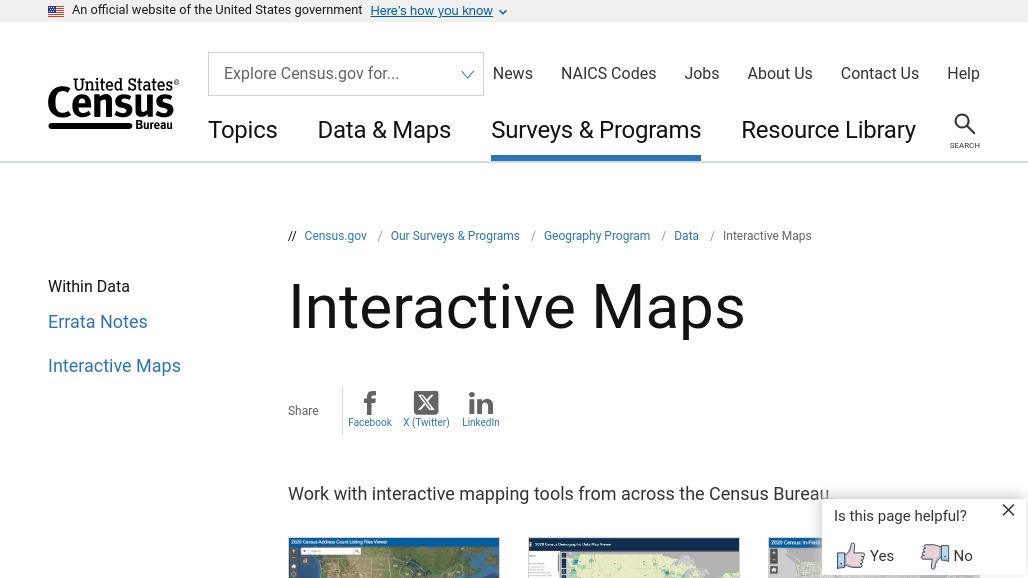Go to Our Surveys & Programs breadcrumb

coord(455,236)
